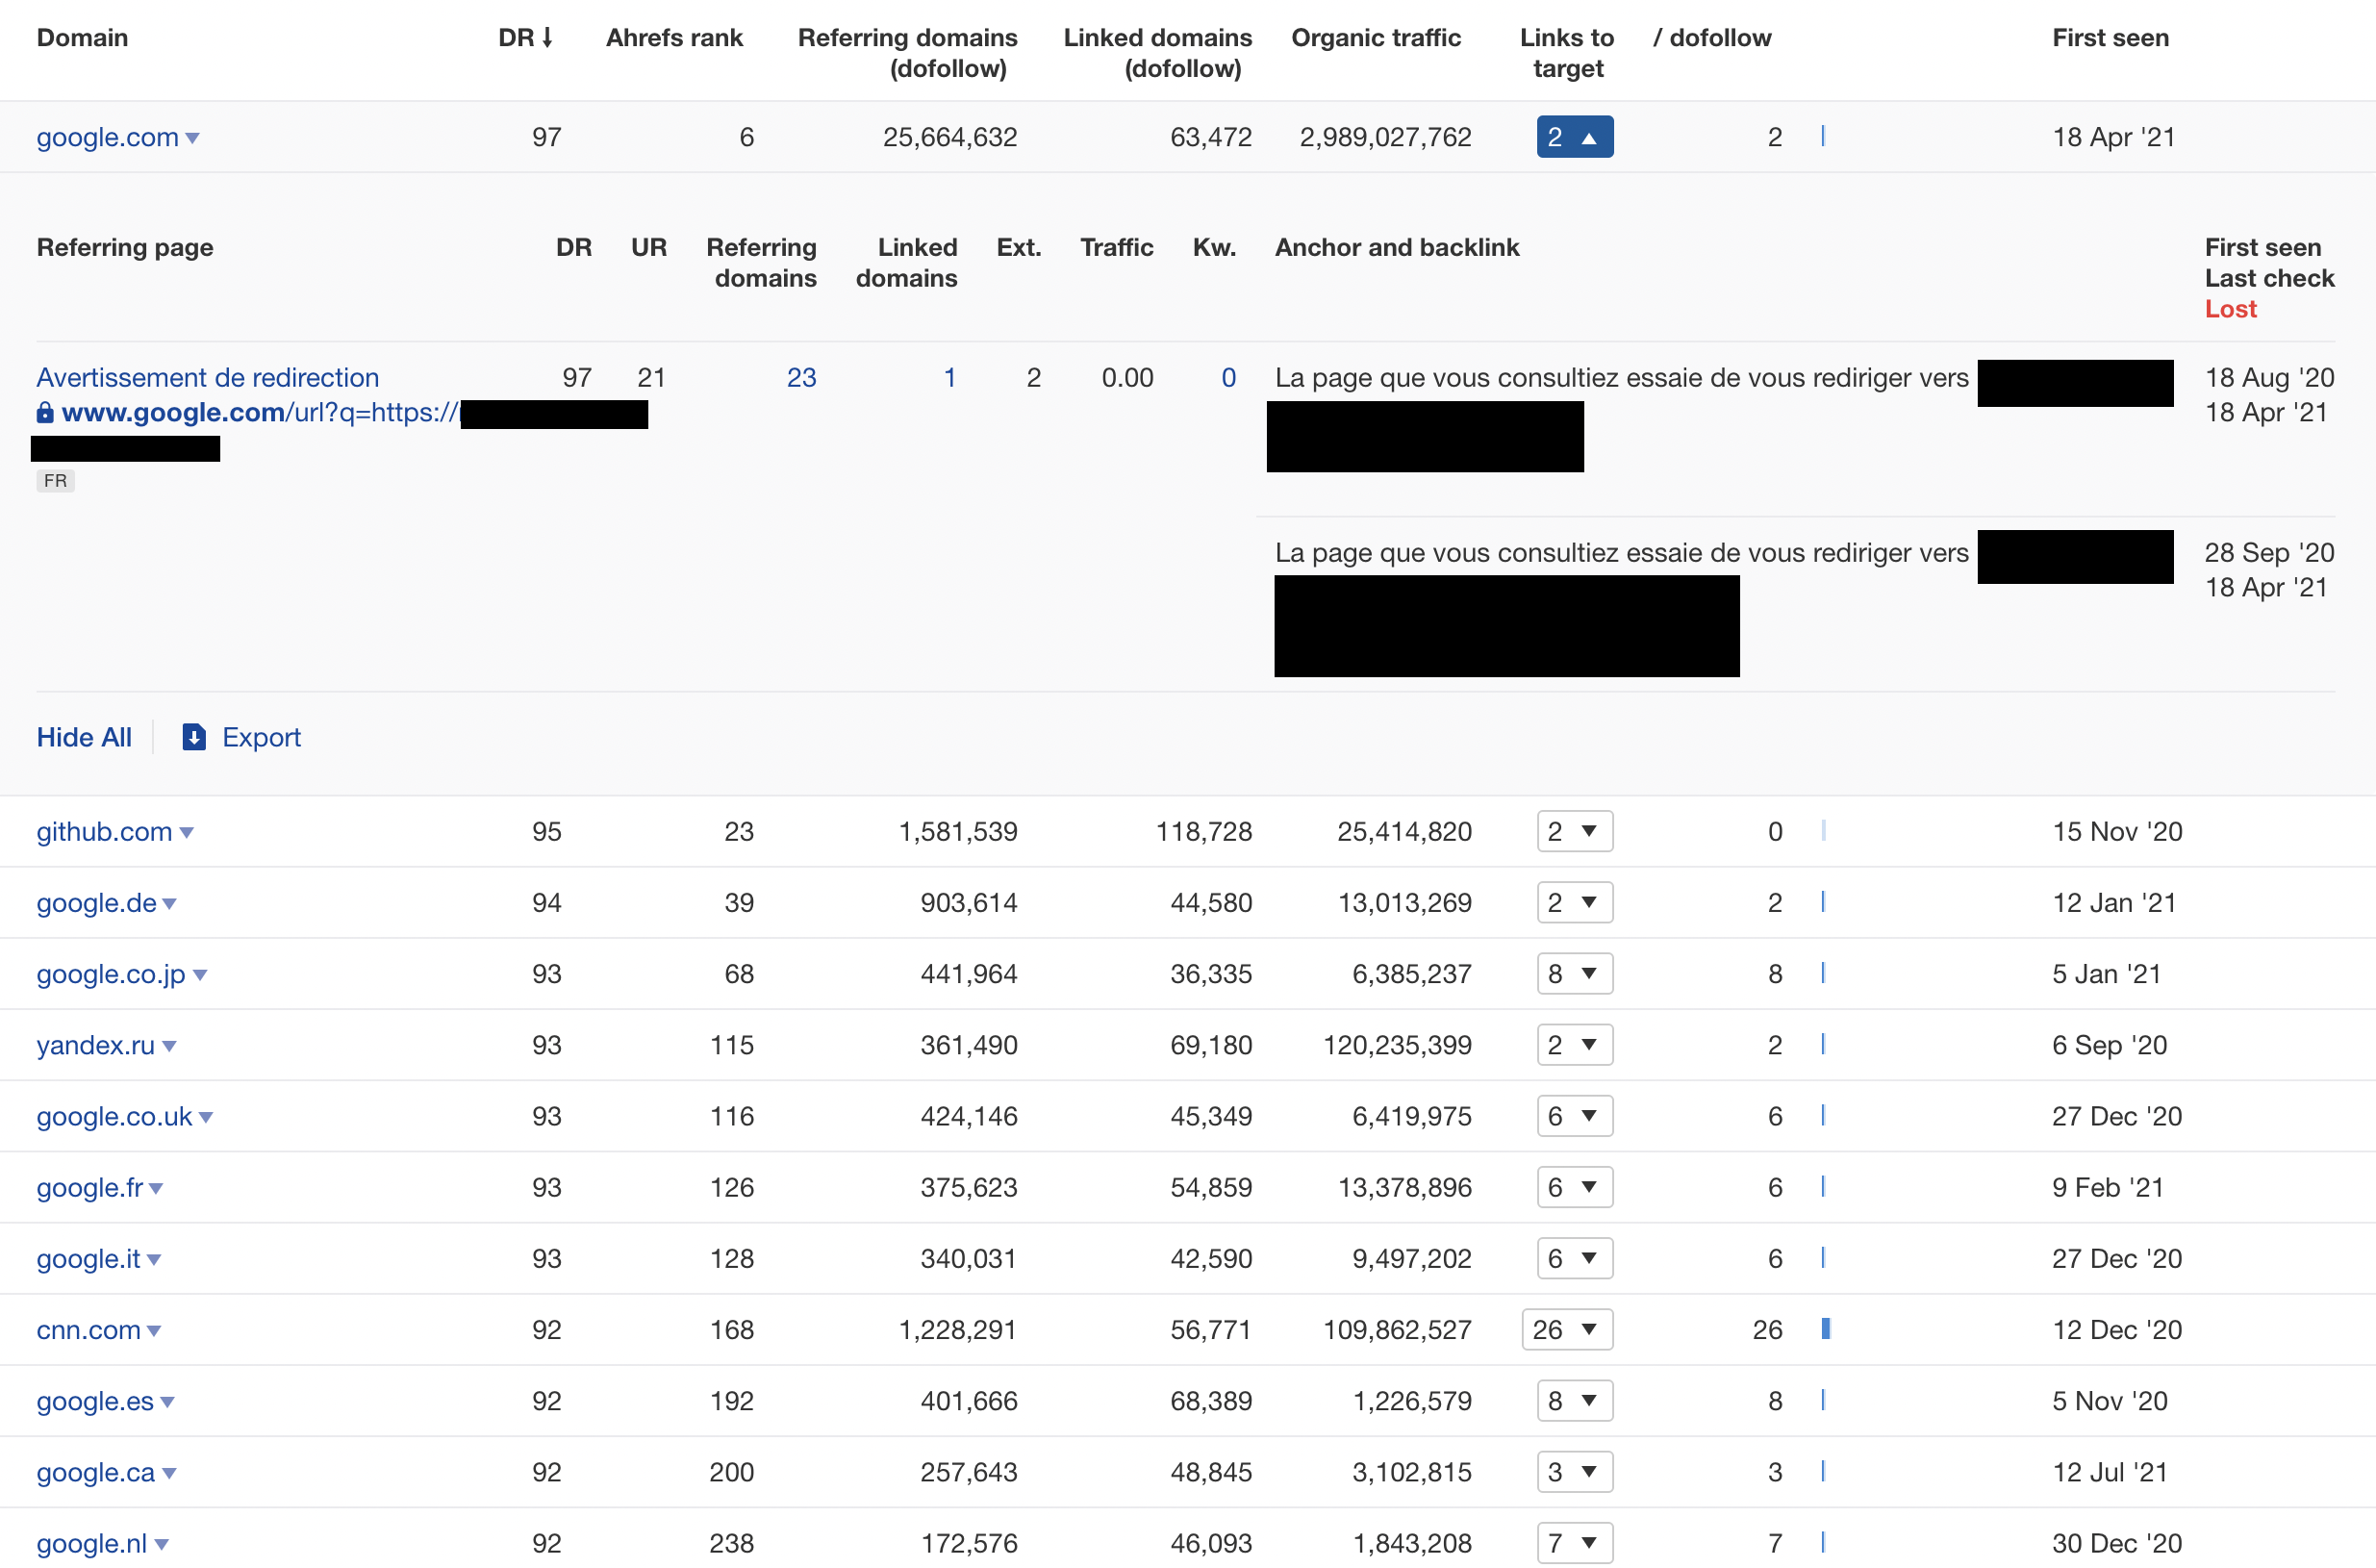Open google.co.jp links to target dropdown
2376x1568 pixels.
click(x=1574, y=973)
